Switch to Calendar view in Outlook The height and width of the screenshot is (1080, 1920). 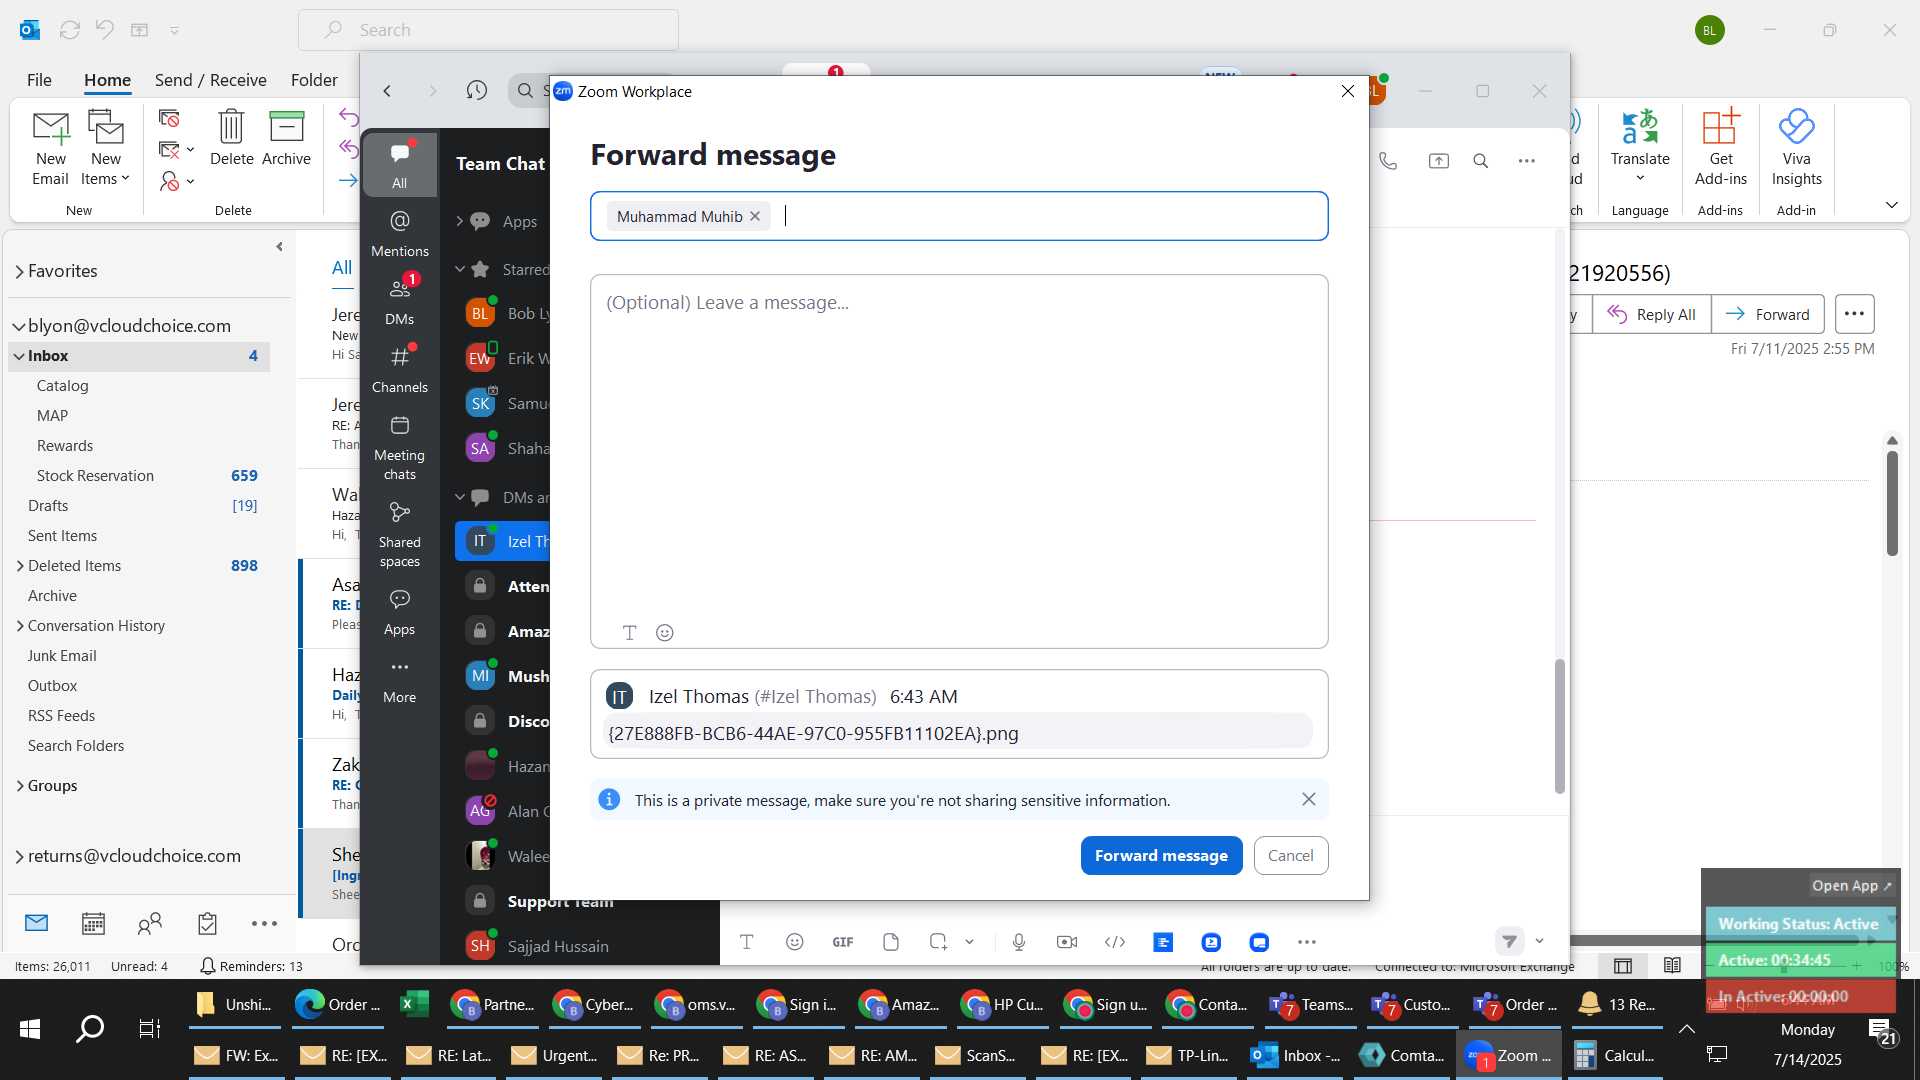[93, 924]
